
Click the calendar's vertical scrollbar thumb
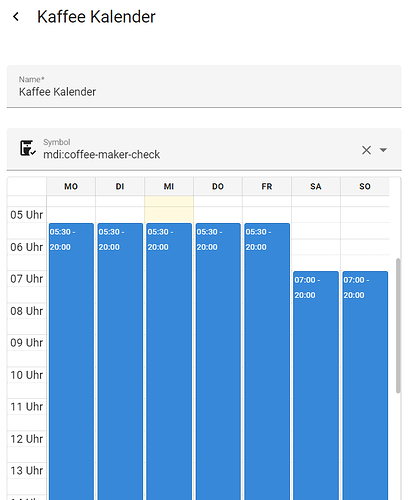(398, 325)
